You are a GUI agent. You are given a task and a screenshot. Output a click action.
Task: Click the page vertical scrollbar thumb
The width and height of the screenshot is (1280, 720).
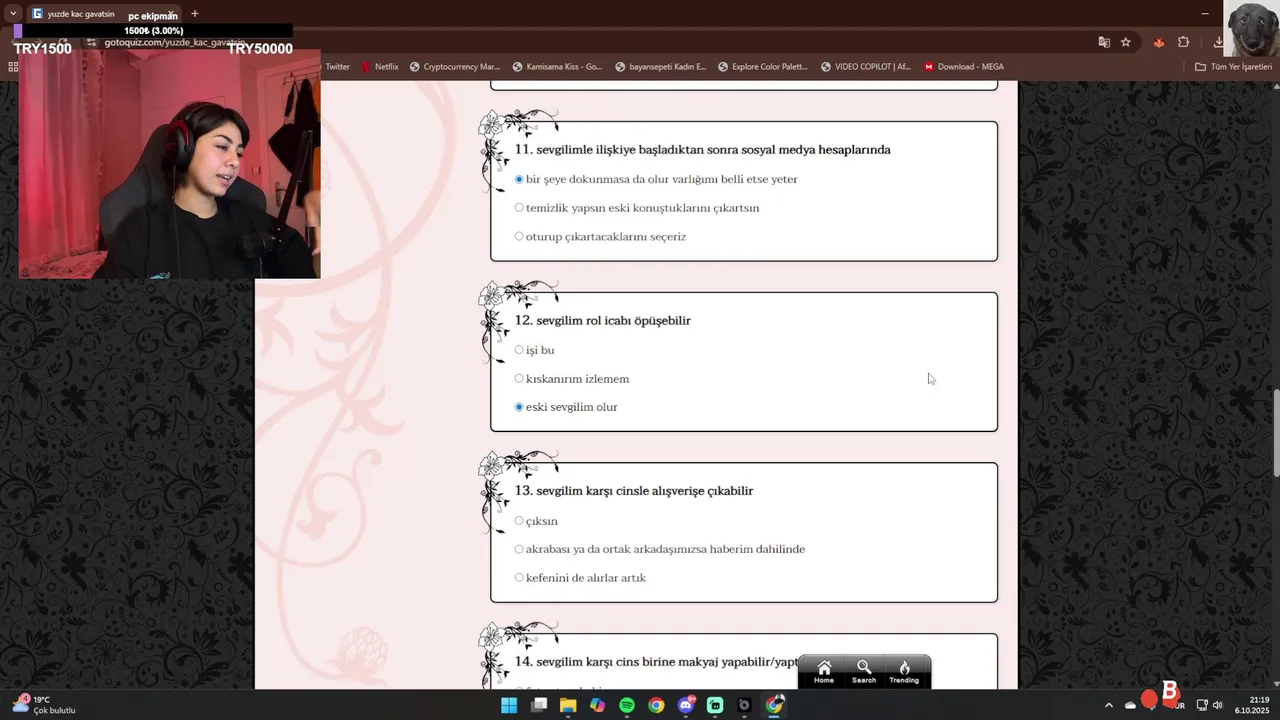tap(1275, 432)
